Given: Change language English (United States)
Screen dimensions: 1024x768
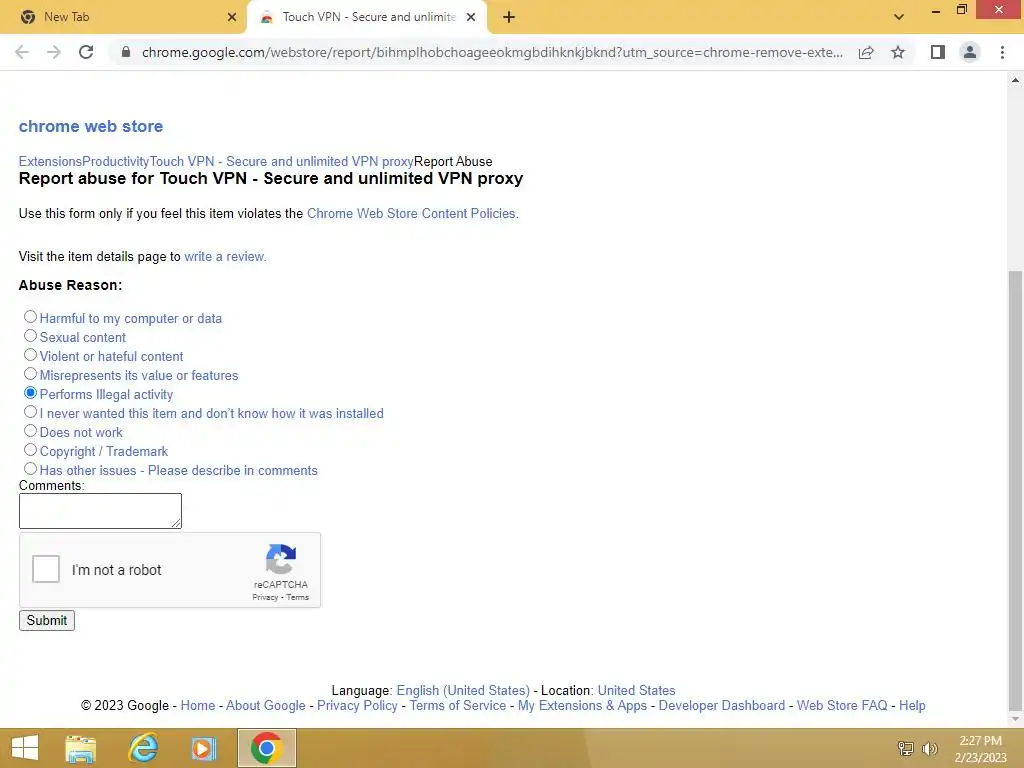Looking at the screenshot, I should click(x=463, y=690).
